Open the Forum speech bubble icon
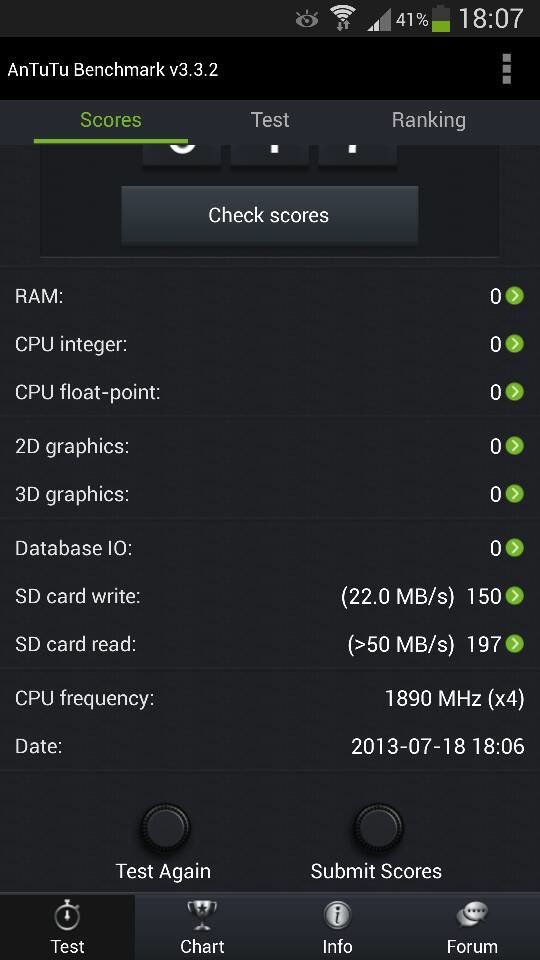Image resolution: width=540 pixels, height=960 pixels. pyautogui.click(x=472, y=915)
